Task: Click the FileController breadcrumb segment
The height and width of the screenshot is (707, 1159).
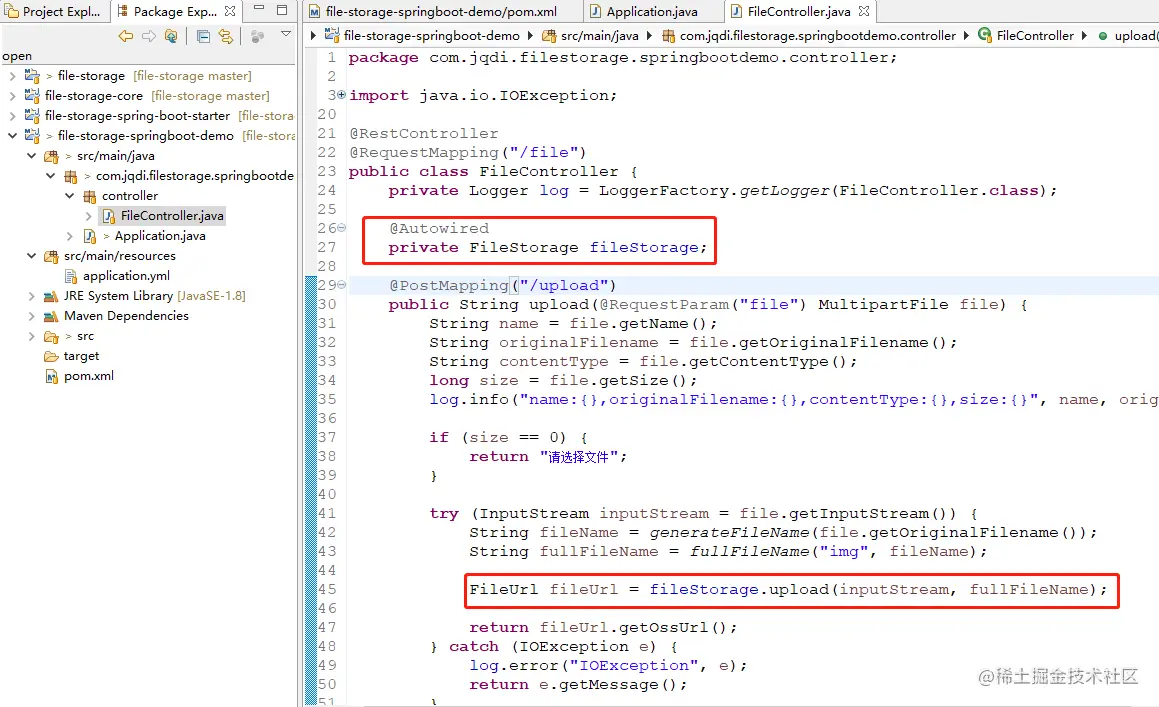Action: click(1035, 35)
